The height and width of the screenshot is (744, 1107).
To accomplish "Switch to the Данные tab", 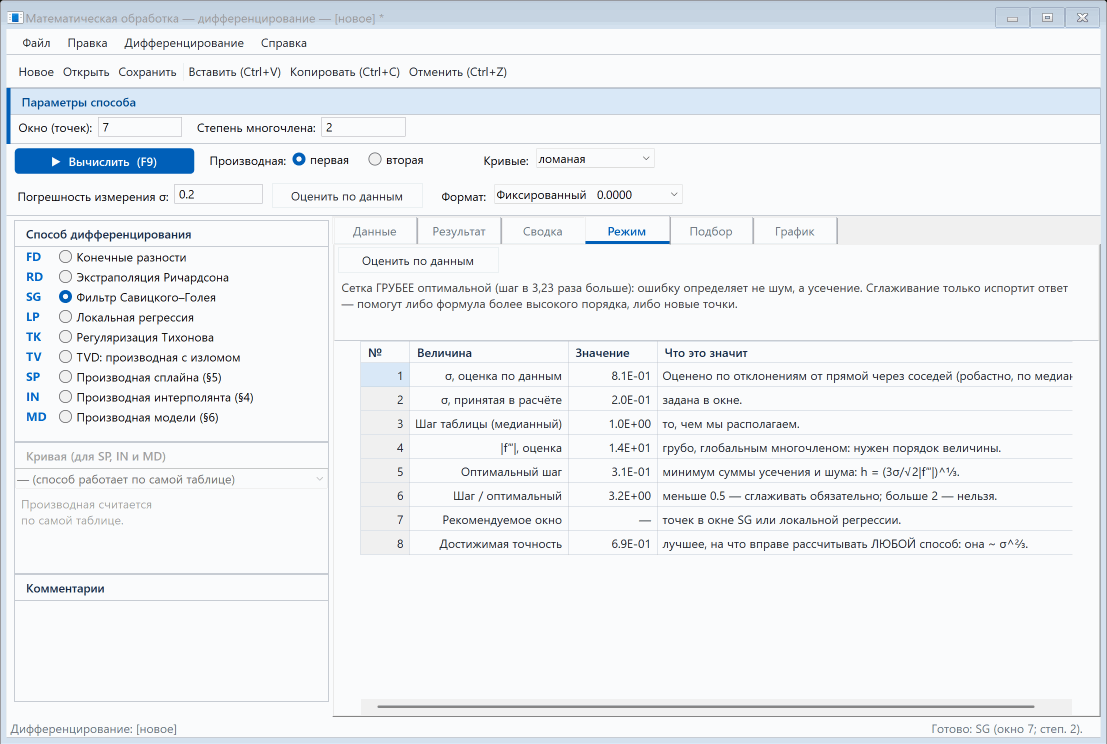I will coord(375,232).
